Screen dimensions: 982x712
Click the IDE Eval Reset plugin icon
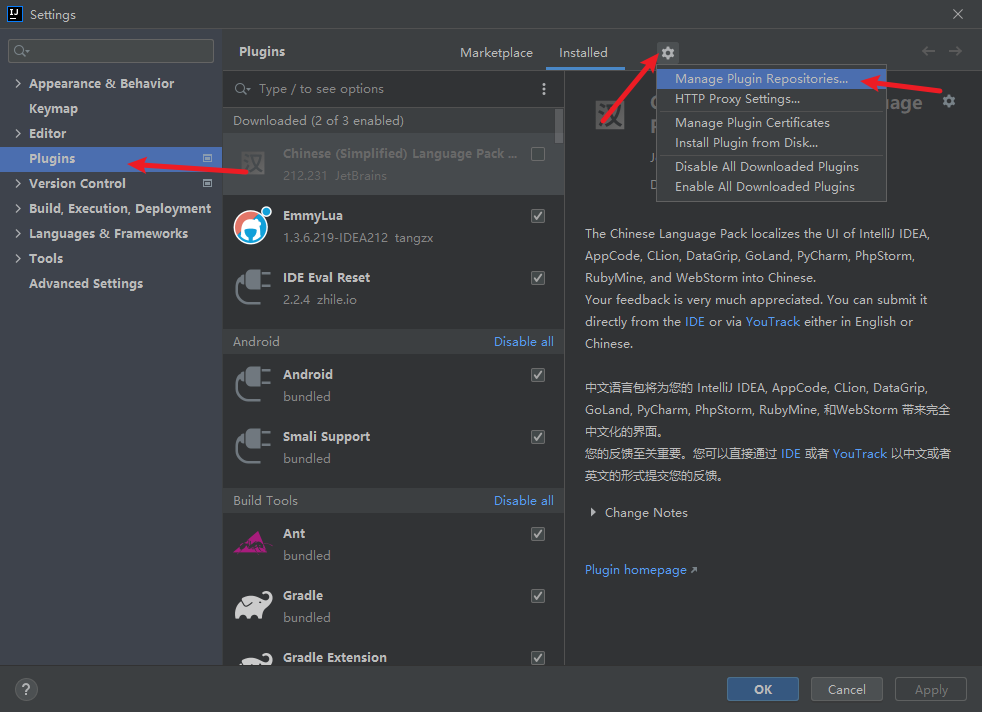point(252,287)
